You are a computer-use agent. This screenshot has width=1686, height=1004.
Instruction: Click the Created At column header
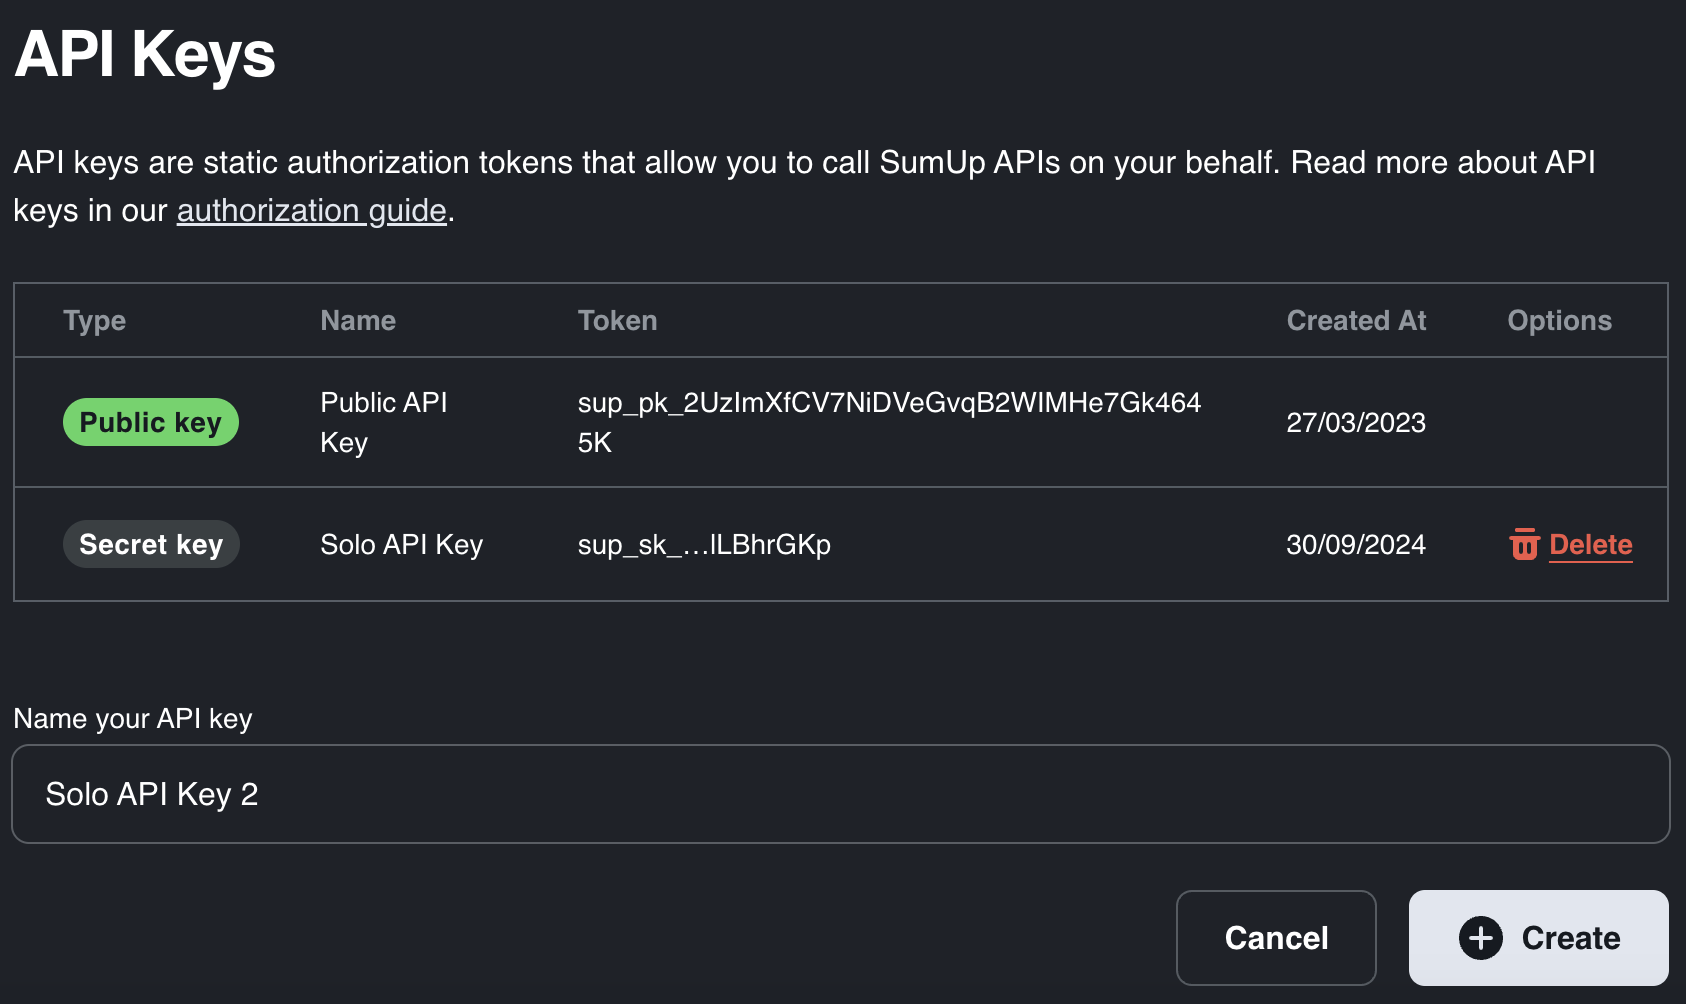coord(1356,320)
